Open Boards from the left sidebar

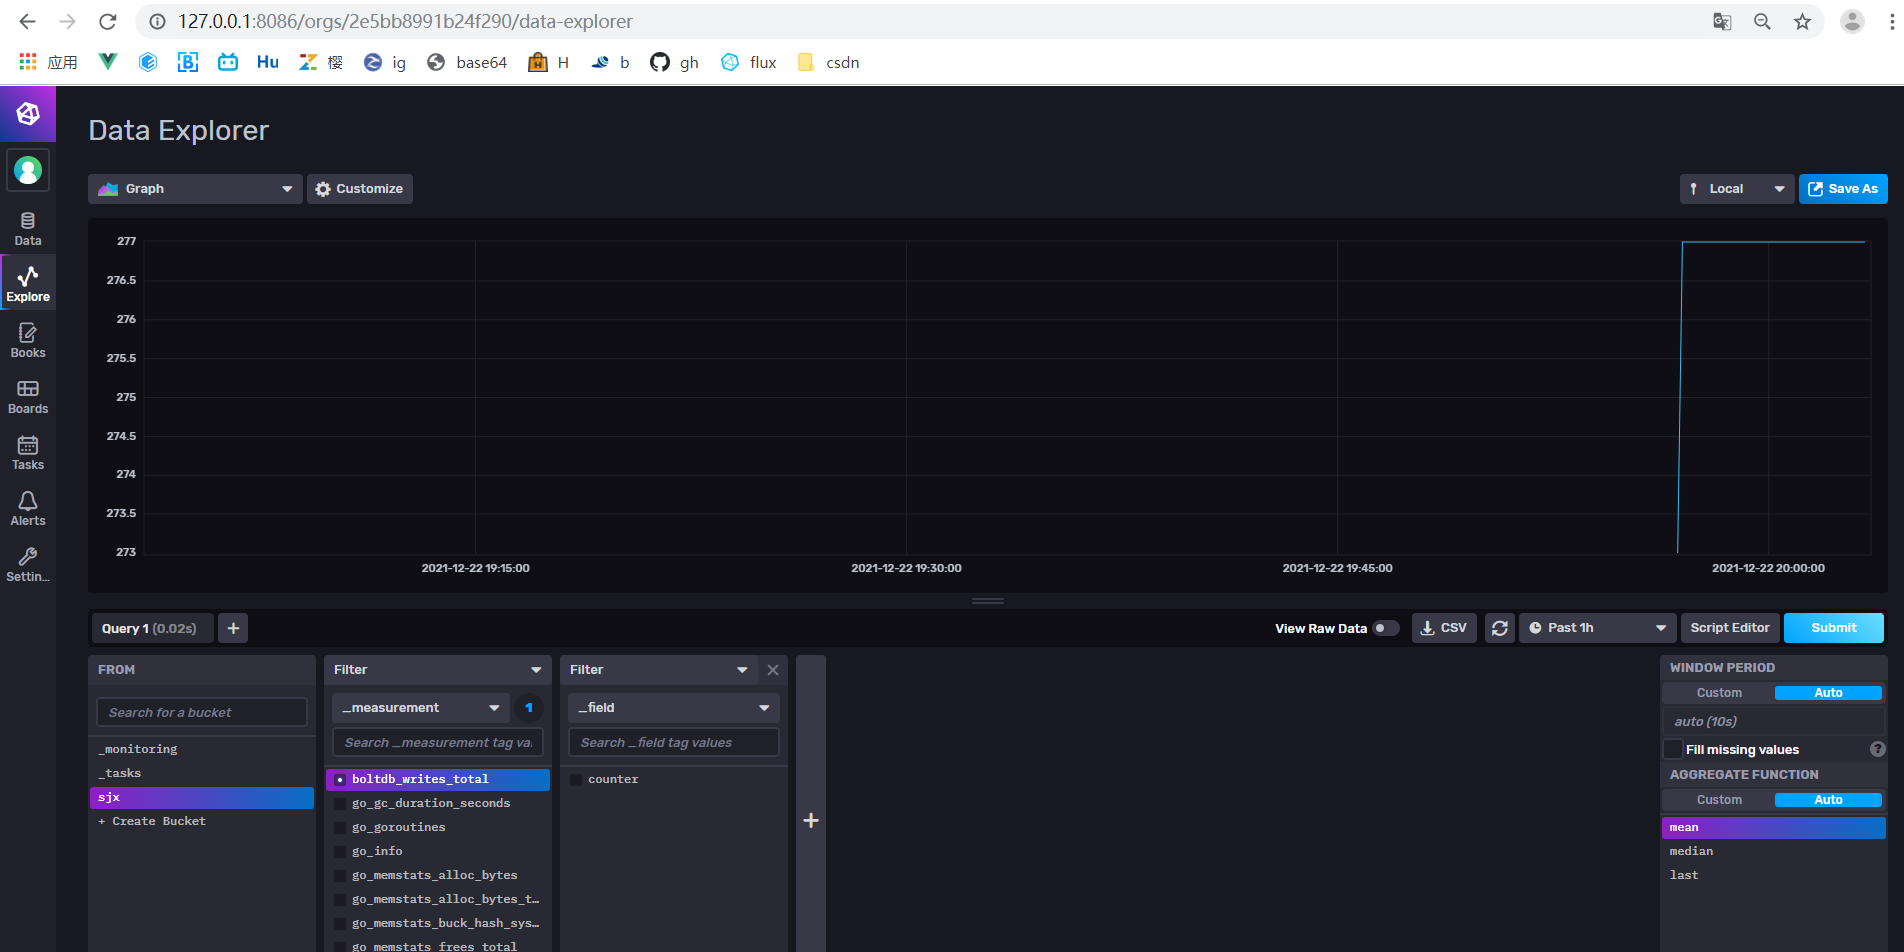pos(27,396)
